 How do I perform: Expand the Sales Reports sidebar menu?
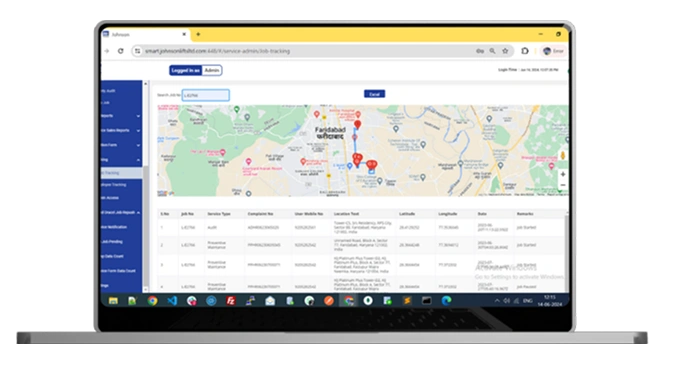point(121,130)
